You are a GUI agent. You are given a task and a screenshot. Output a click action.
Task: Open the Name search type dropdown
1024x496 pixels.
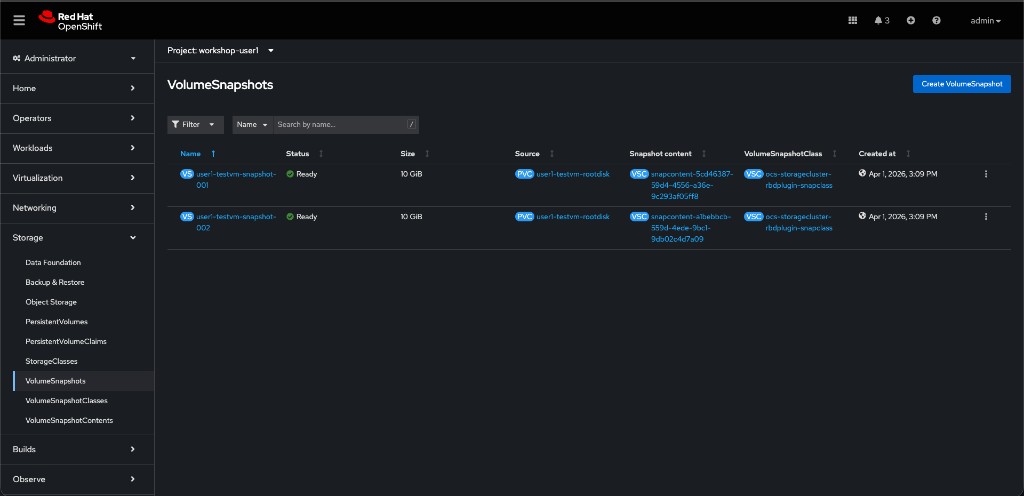[x=253, y=125]
